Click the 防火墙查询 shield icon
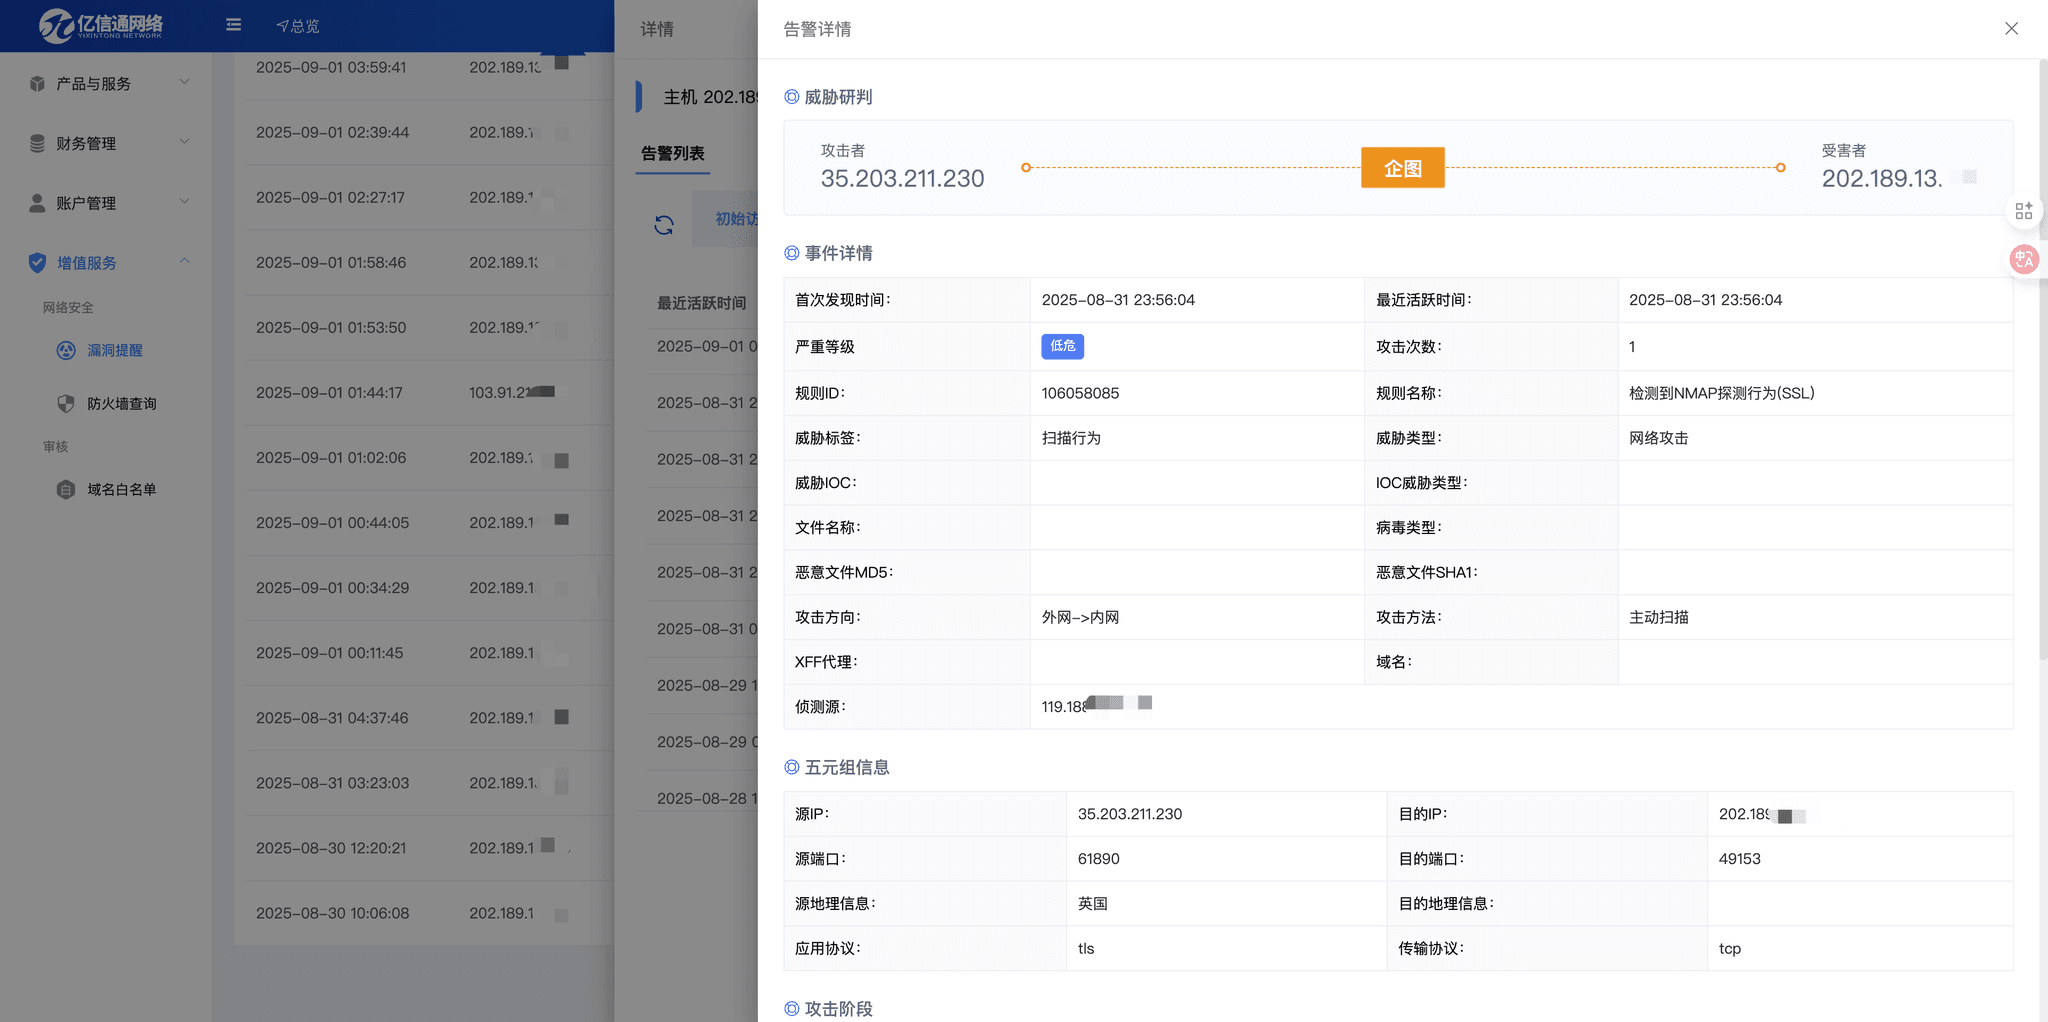This screenshot has height=1022, width=2048. (66, 404)
